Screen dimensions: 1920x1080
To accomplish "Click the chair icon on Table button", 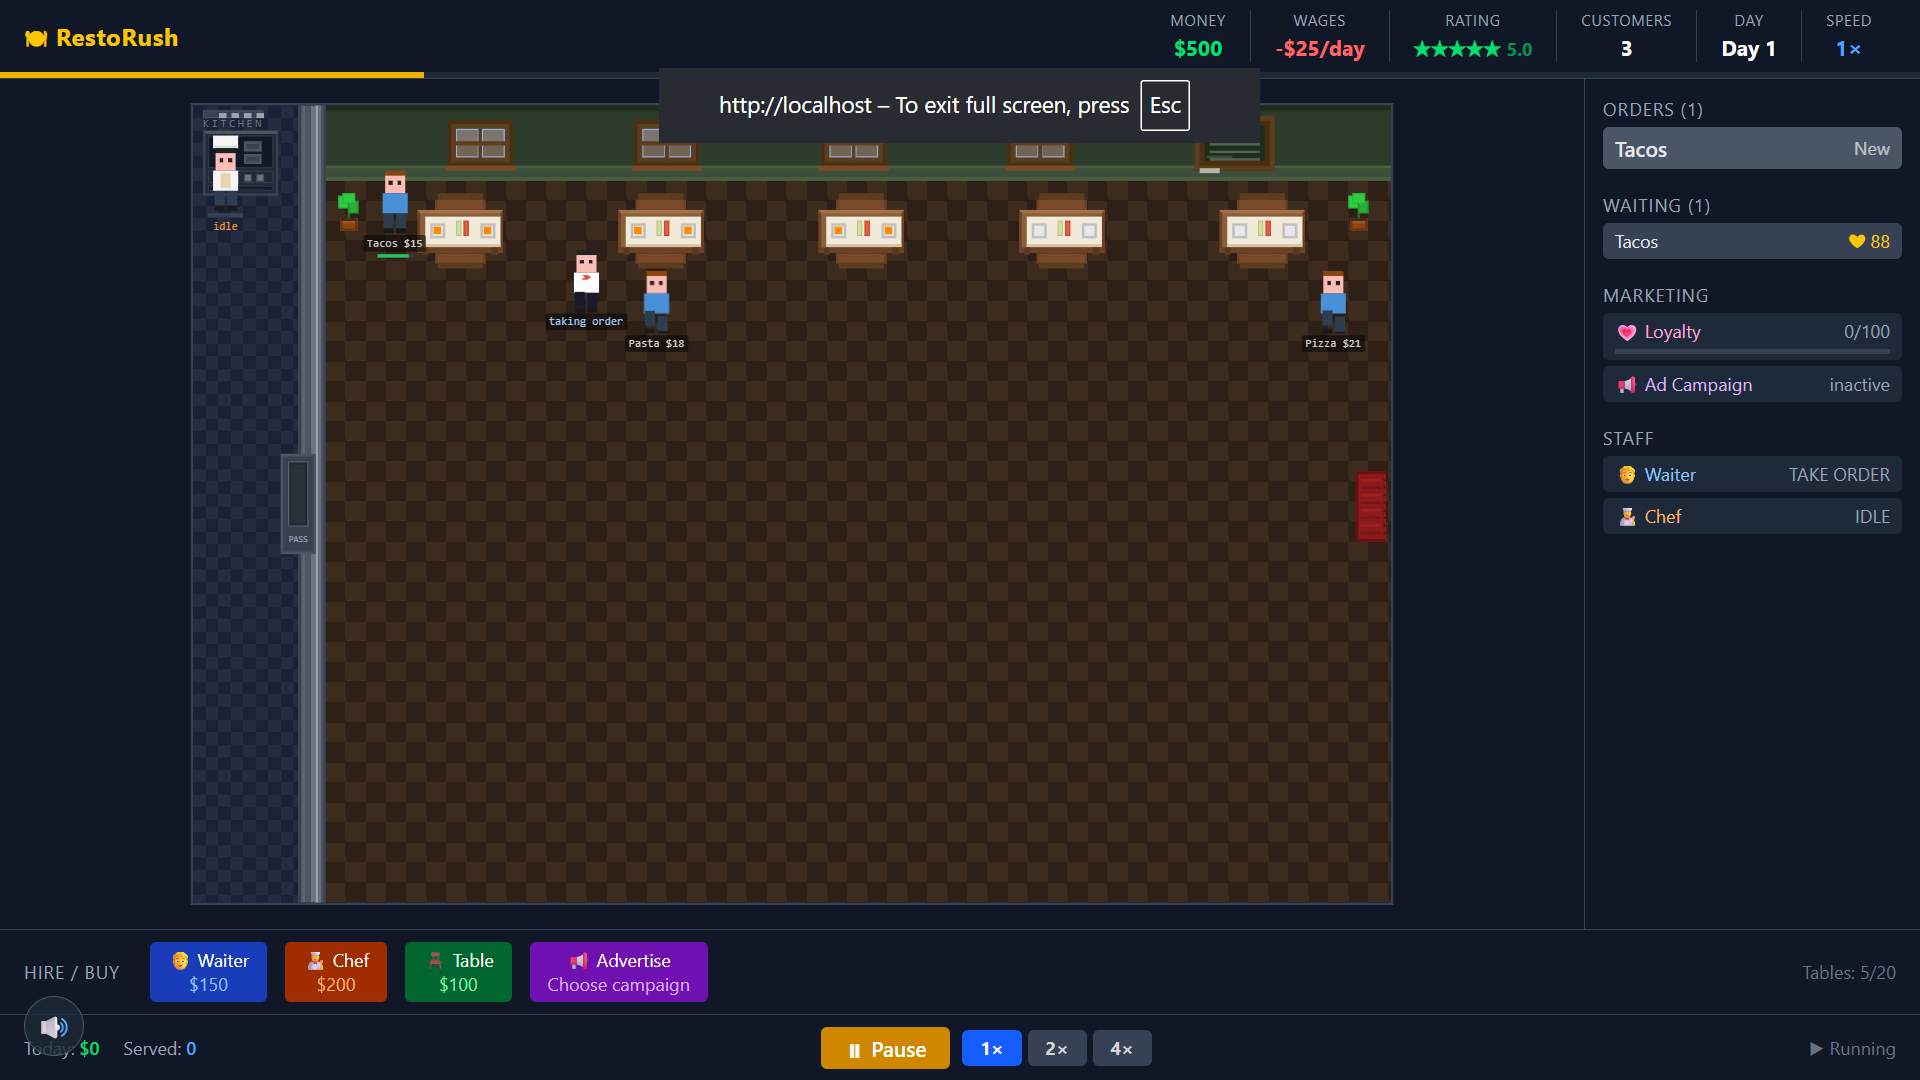I will pyautogui.click(x=435, y=961).
